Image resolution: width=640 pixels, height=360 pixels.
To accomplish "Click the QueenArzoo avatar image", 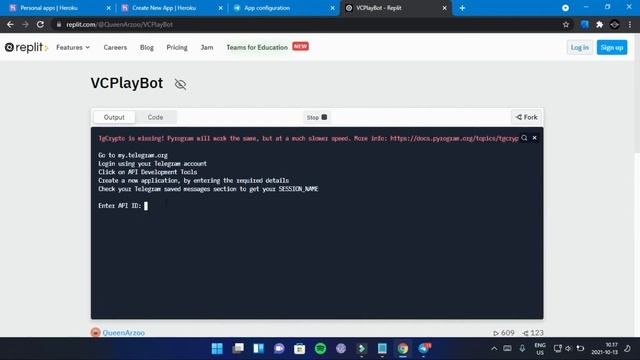I will [96, 332].
